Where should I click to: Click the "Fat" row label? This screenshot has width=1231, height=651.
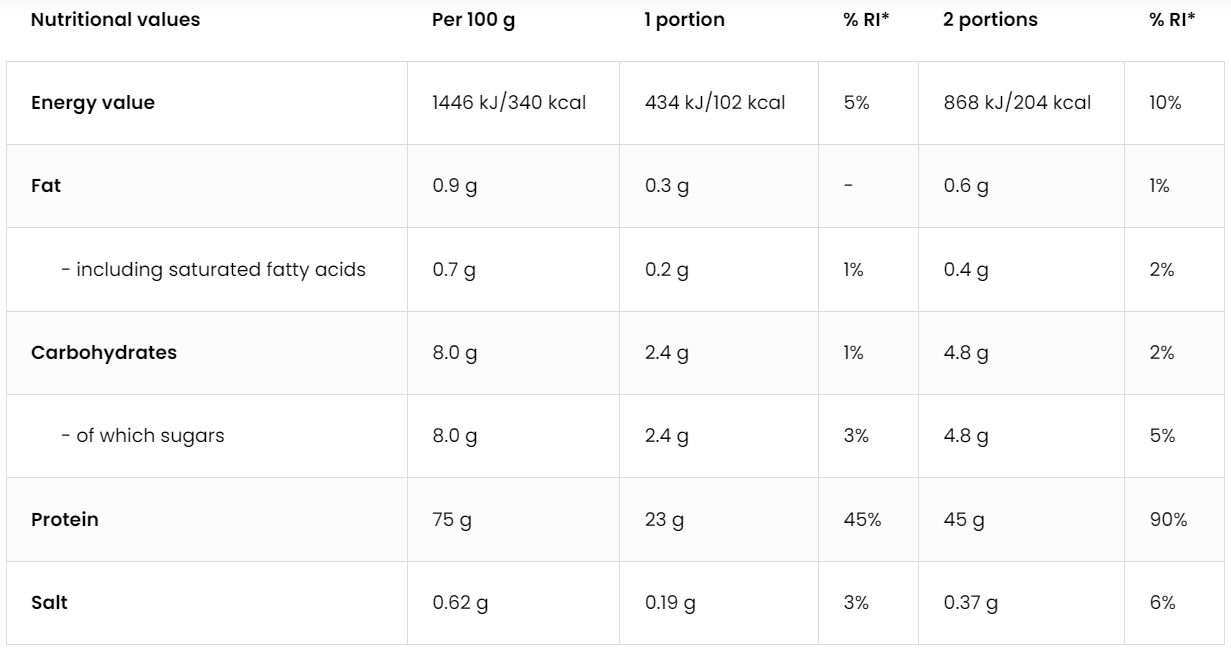[46, 186]
